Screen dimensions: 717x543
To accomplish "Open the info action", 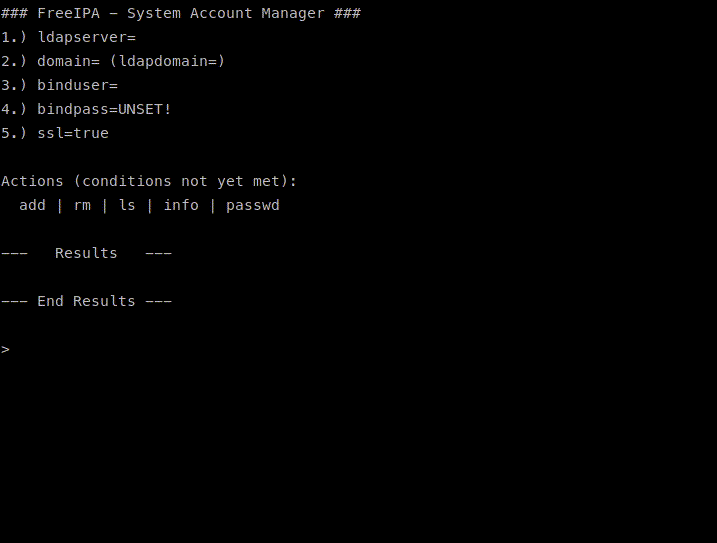I will 181,205.
